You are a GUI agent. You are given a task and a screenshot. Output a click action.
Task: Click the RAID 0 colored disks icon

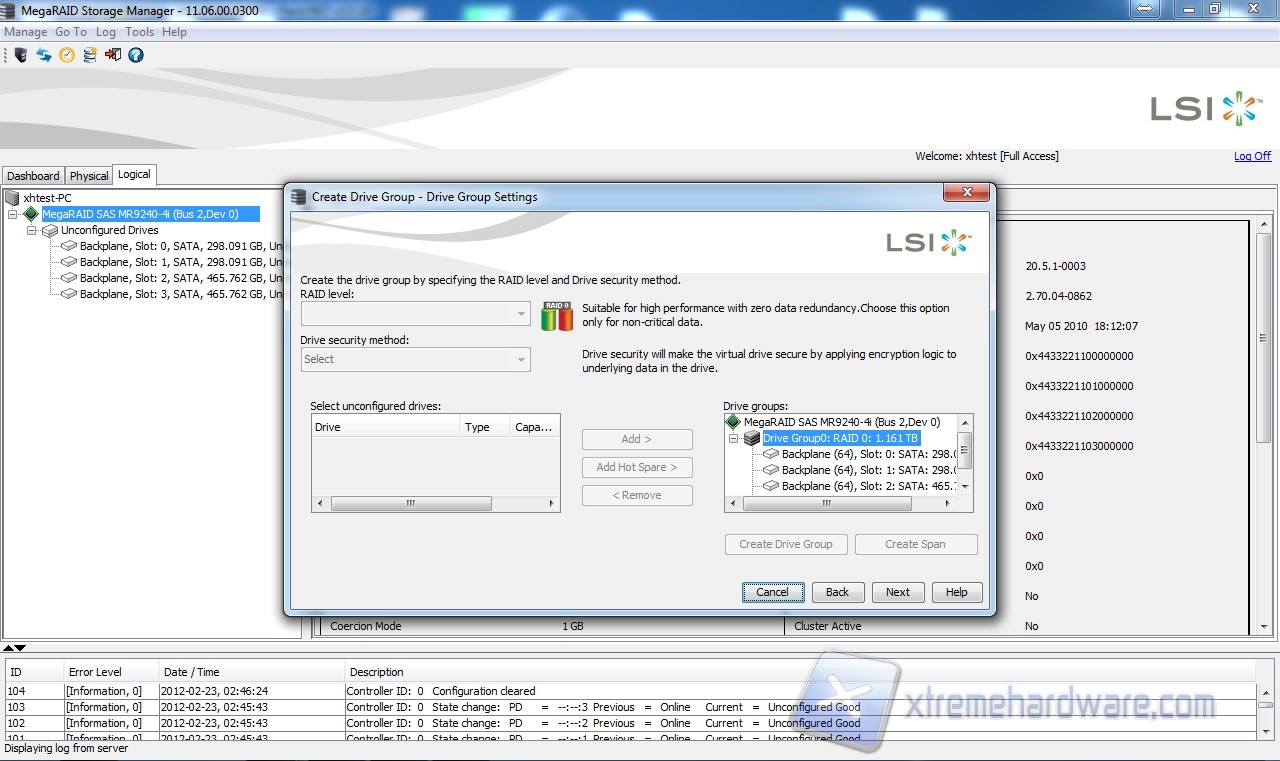pyautogui.click(x=557, y=316)
